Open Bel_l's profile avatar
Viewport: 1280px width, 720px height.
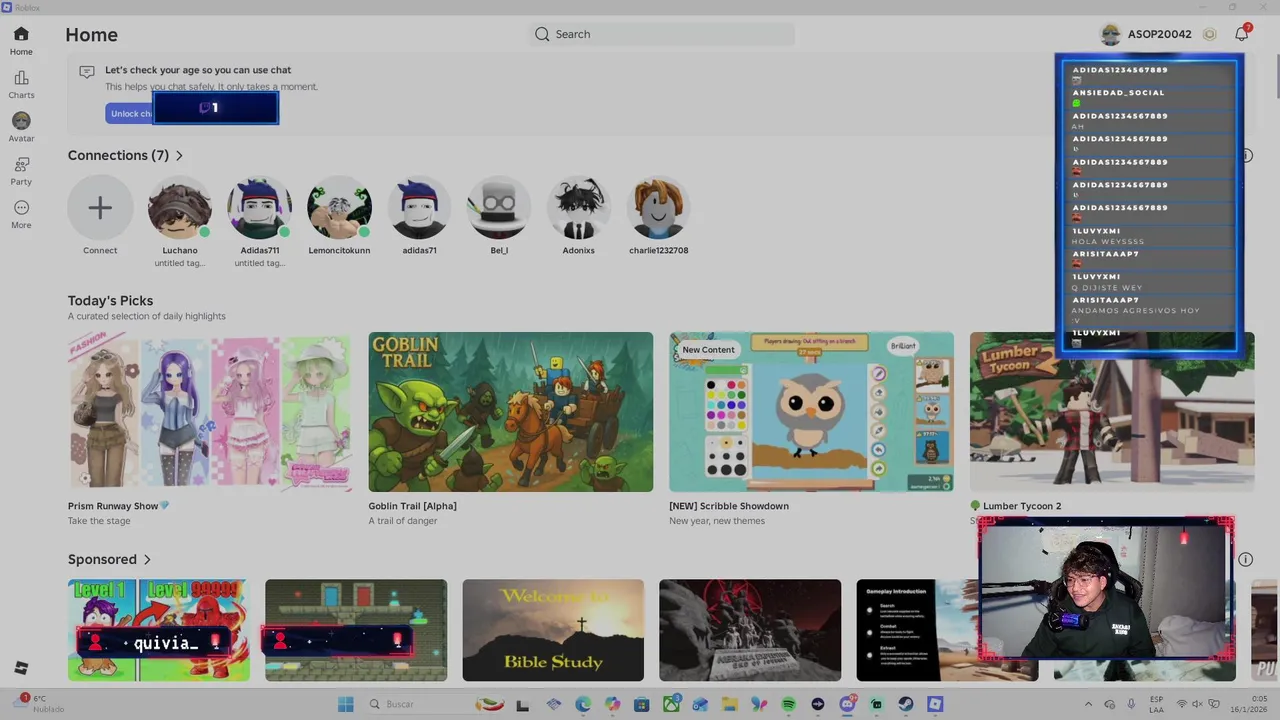pyautogui.click(x=499, y=208)
